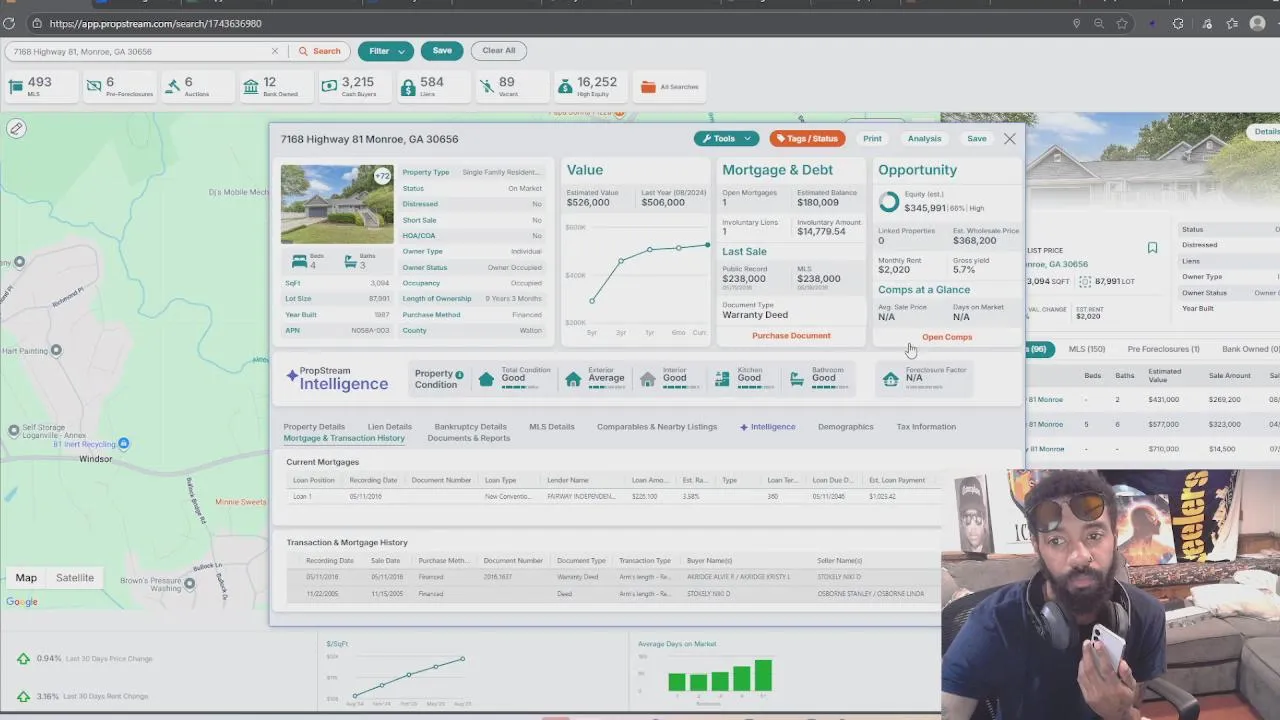Click the Details button on background photo

(x=1266, y=132)
